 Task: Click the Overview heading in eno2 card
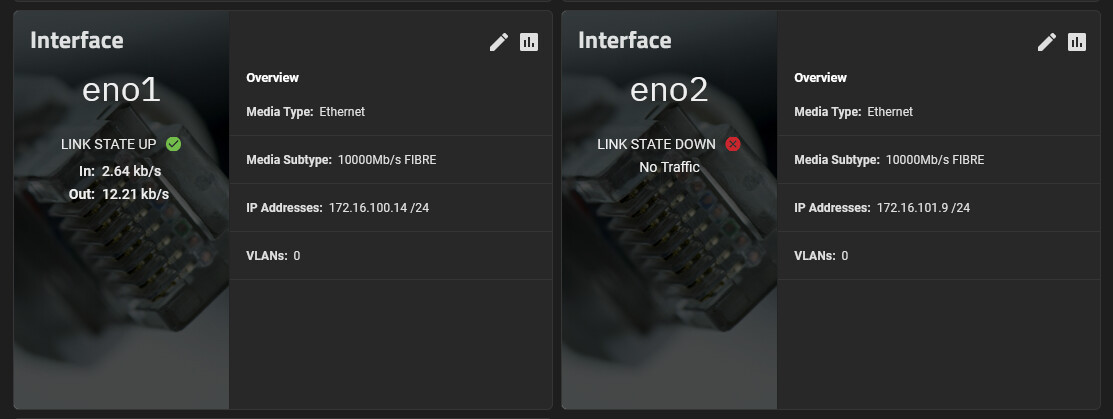820,78
